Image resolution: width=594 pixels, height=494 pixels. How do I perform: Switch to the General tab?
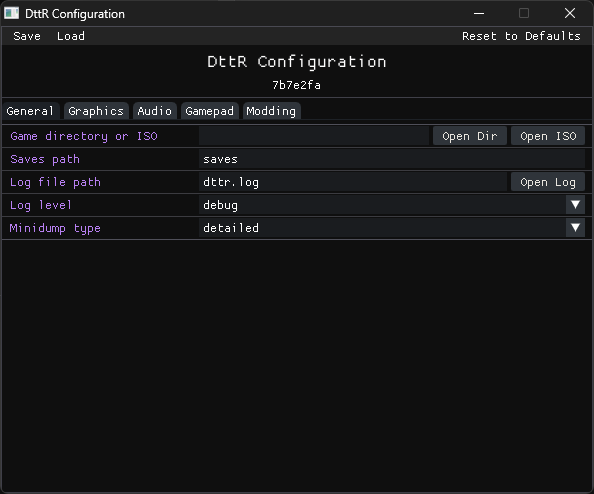click(x=30, y=111)
